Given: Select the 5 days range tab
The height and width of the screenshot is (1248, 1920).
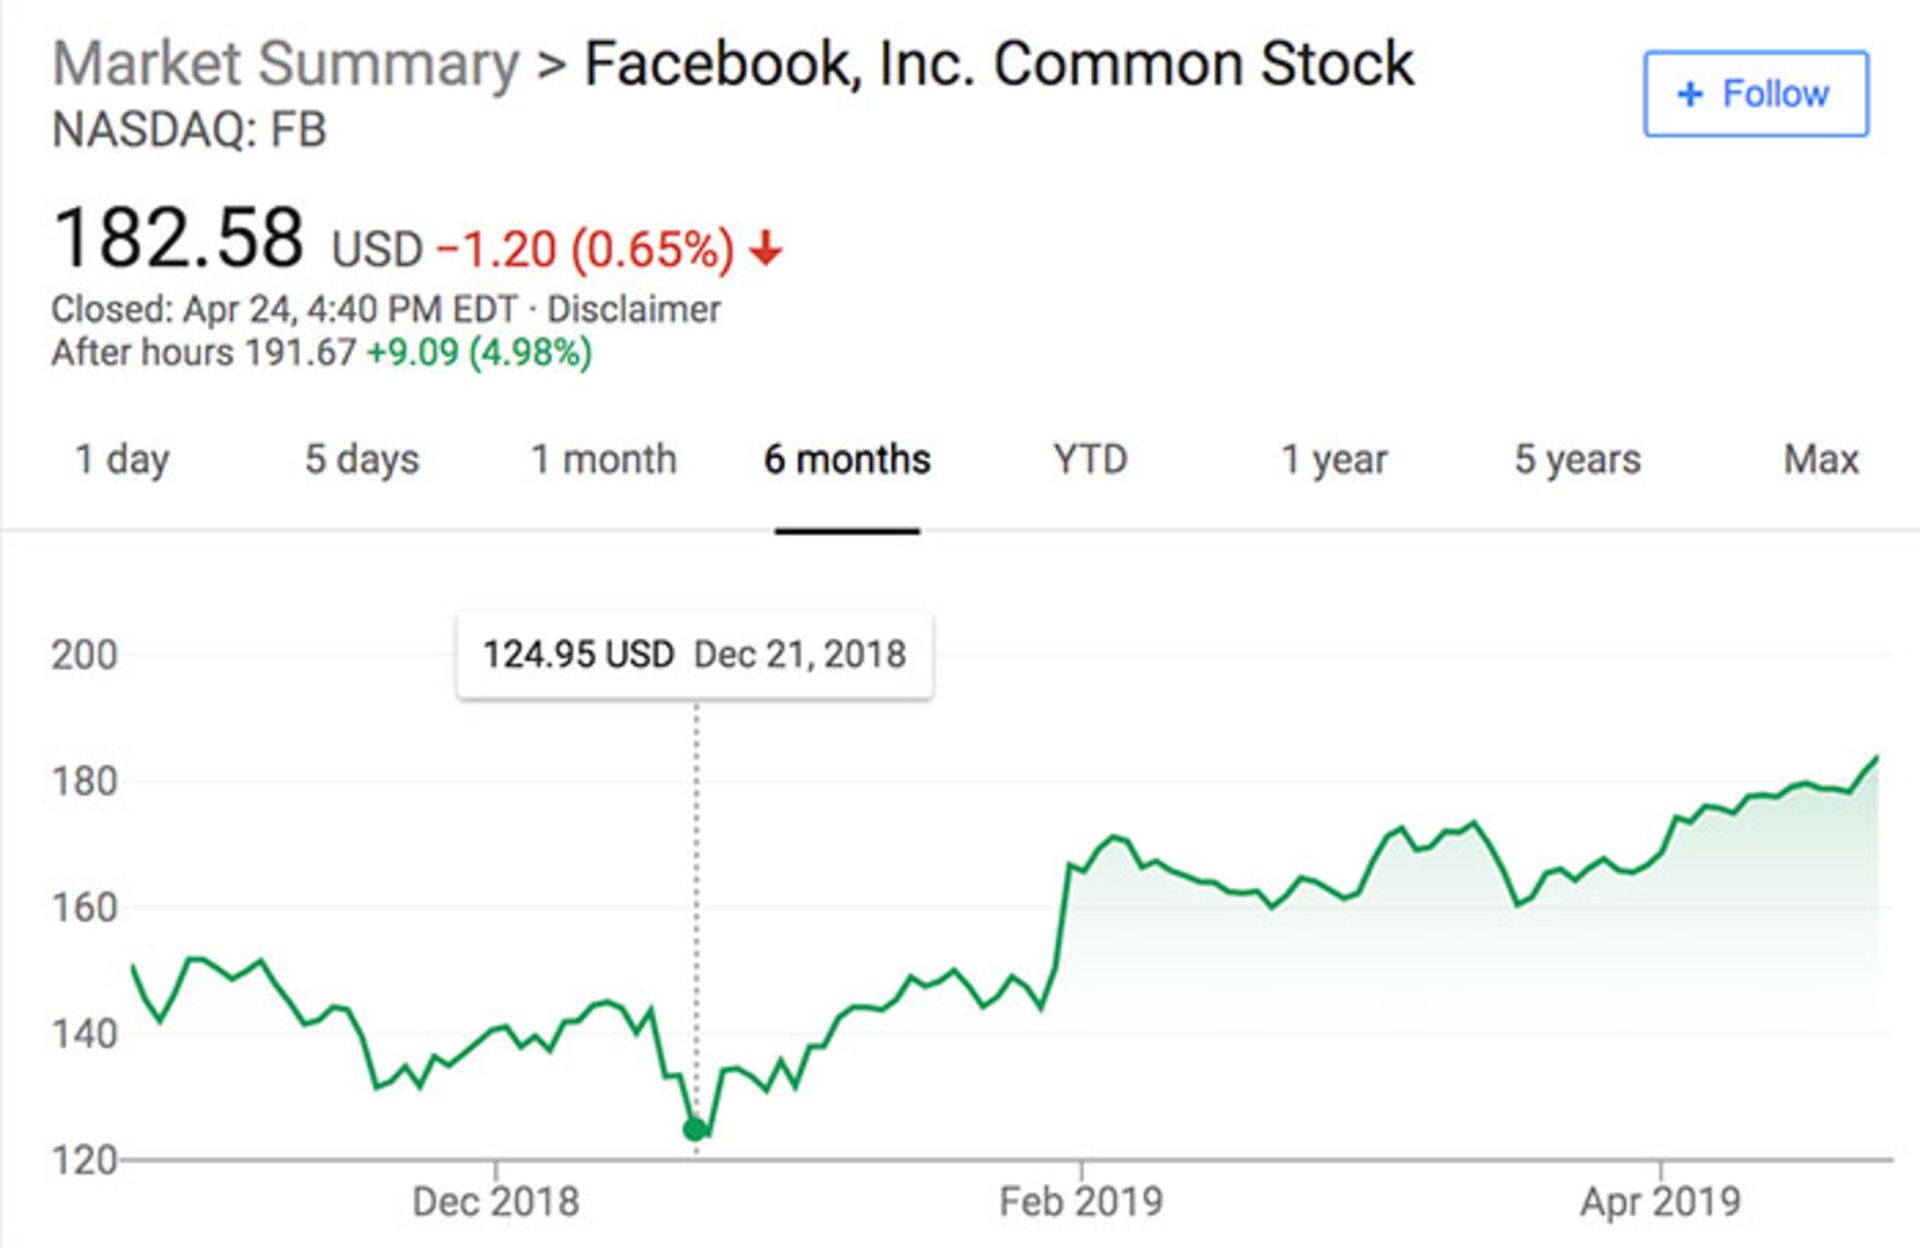Looking at the screenshot, I should [362, 460].
